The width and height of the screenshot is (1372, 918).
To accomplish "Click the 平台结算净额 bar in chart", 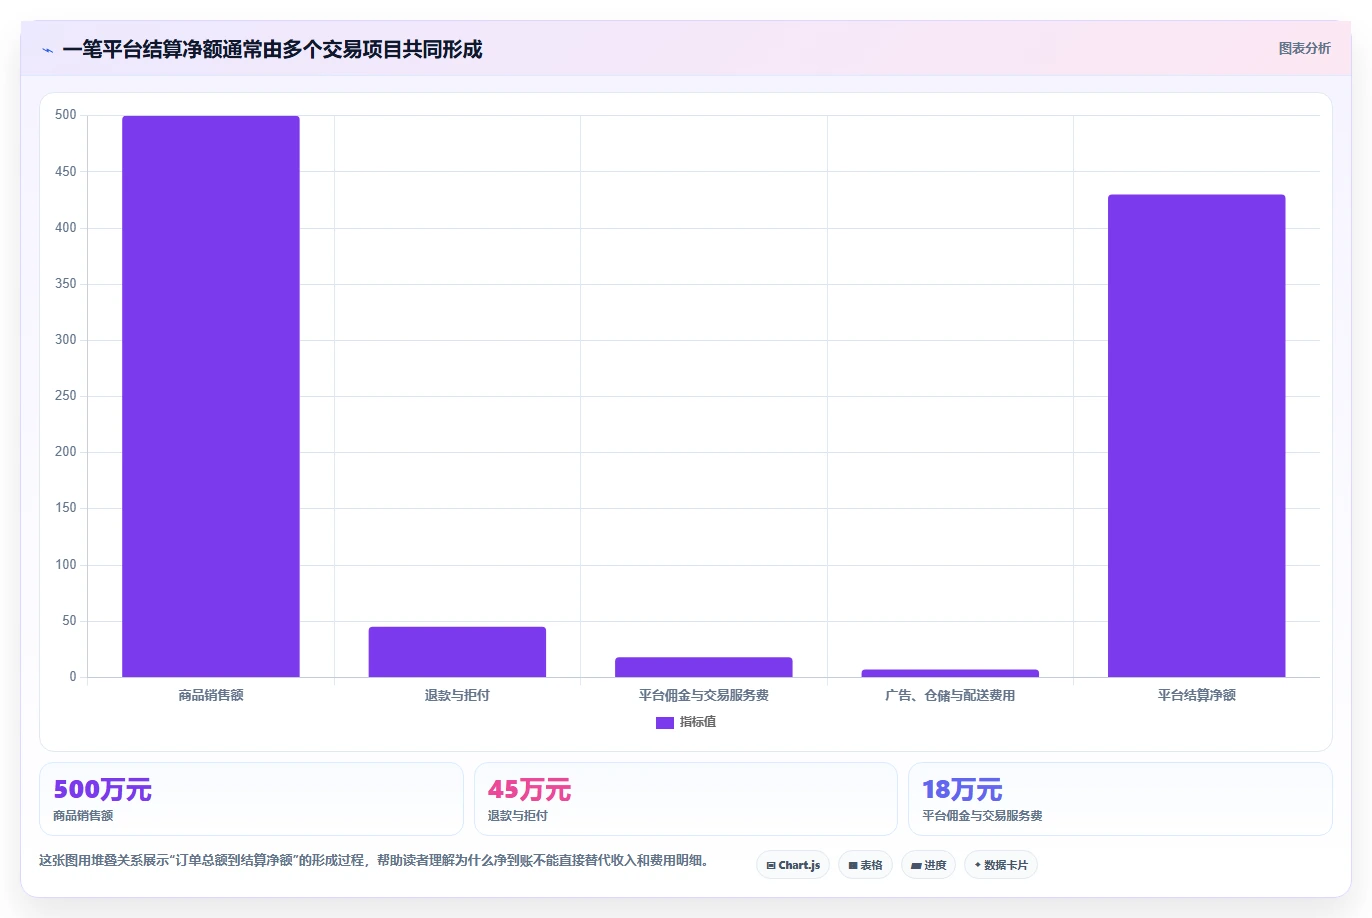I will click(x=1196, y=436).
